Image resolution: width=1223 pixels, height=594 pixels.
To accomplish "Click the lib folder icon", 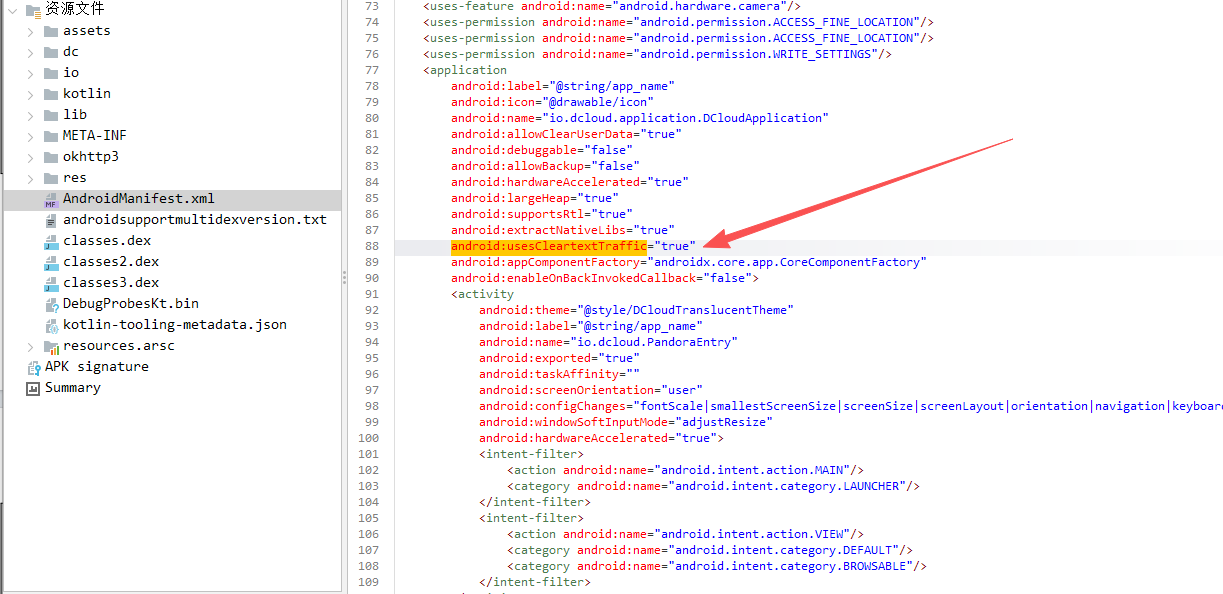I will (51, 115).
